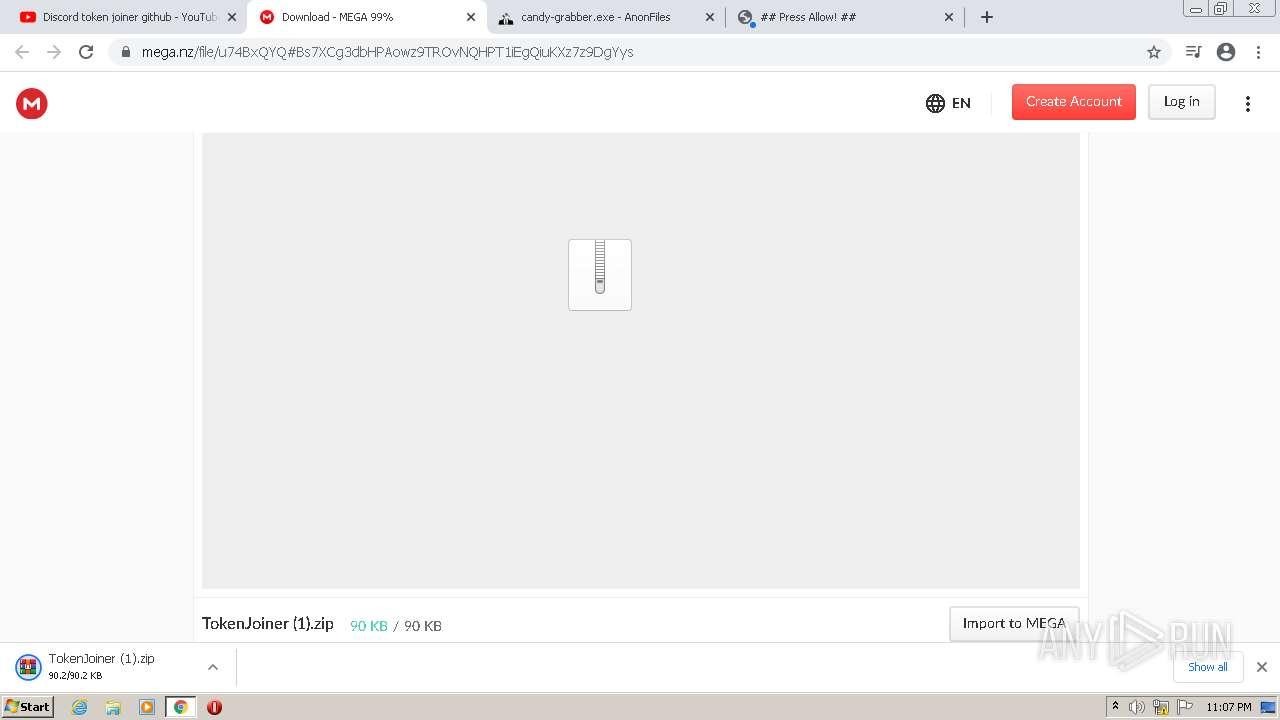The width and height of the screenshot is (1280, 720).
Task: Close the YouTube tab
Action: (x=232, y=17)
